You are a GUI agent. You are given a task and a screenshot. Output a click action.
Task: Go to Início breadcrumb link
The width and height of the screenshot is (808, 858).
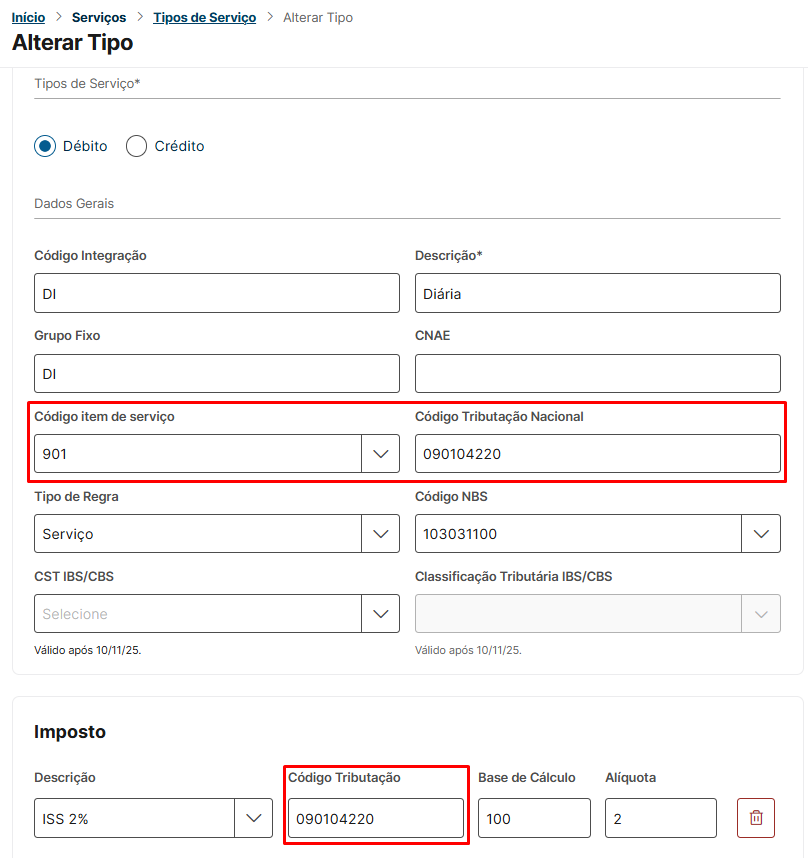(x=28, y=18)
